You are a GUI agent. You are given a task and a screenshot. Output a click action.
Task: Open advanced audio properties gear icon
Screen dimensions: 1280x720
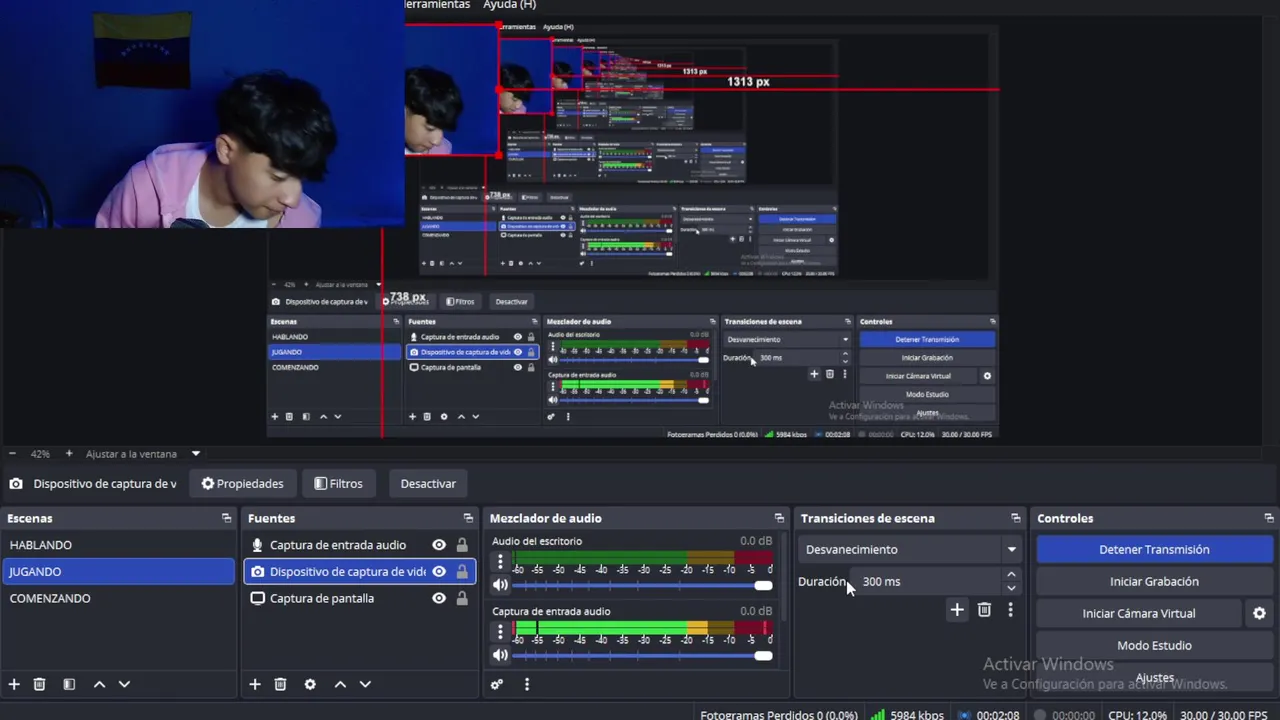click(x=497, y=684)
